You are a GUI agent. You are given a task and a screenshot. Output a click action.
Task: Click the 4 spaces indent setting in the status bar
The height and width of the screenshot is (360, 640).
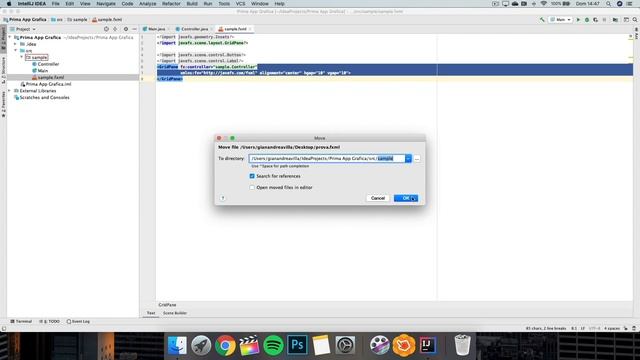tap(612, 328)
